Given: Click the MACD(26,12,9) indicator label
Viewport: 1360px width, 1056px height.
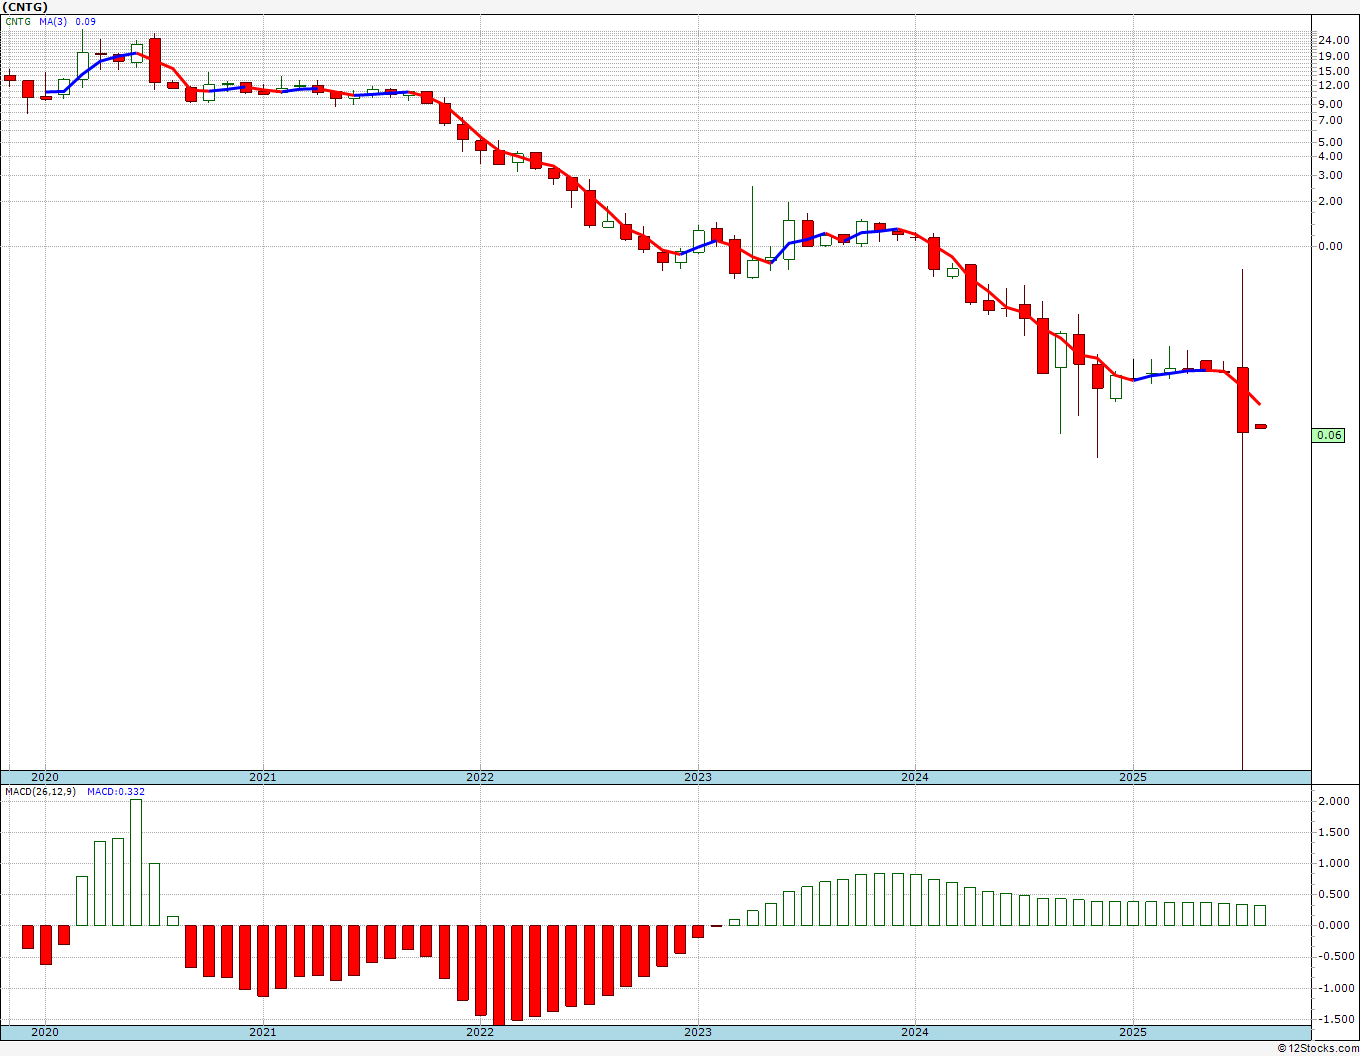Looking at the screenshot, I should (x=41, y=792).
